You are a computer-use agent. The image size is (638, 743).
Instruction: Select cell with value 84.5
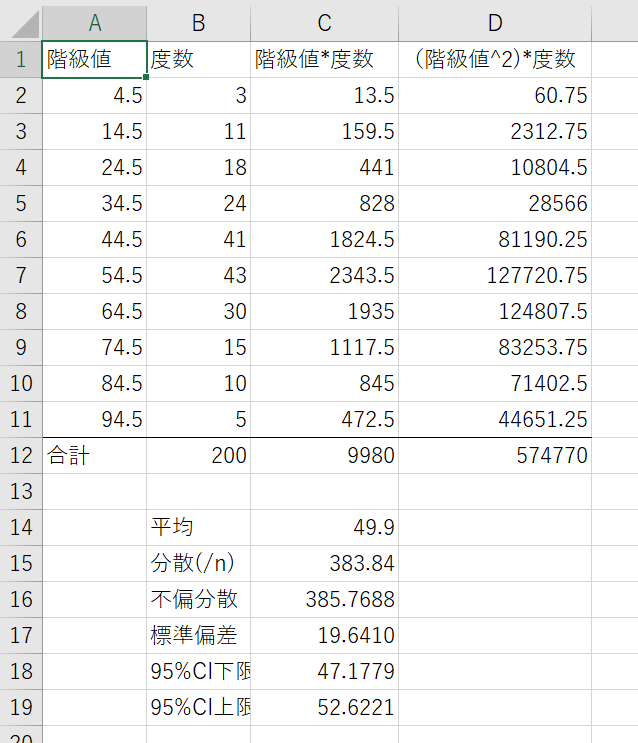[x=94, y=383]
